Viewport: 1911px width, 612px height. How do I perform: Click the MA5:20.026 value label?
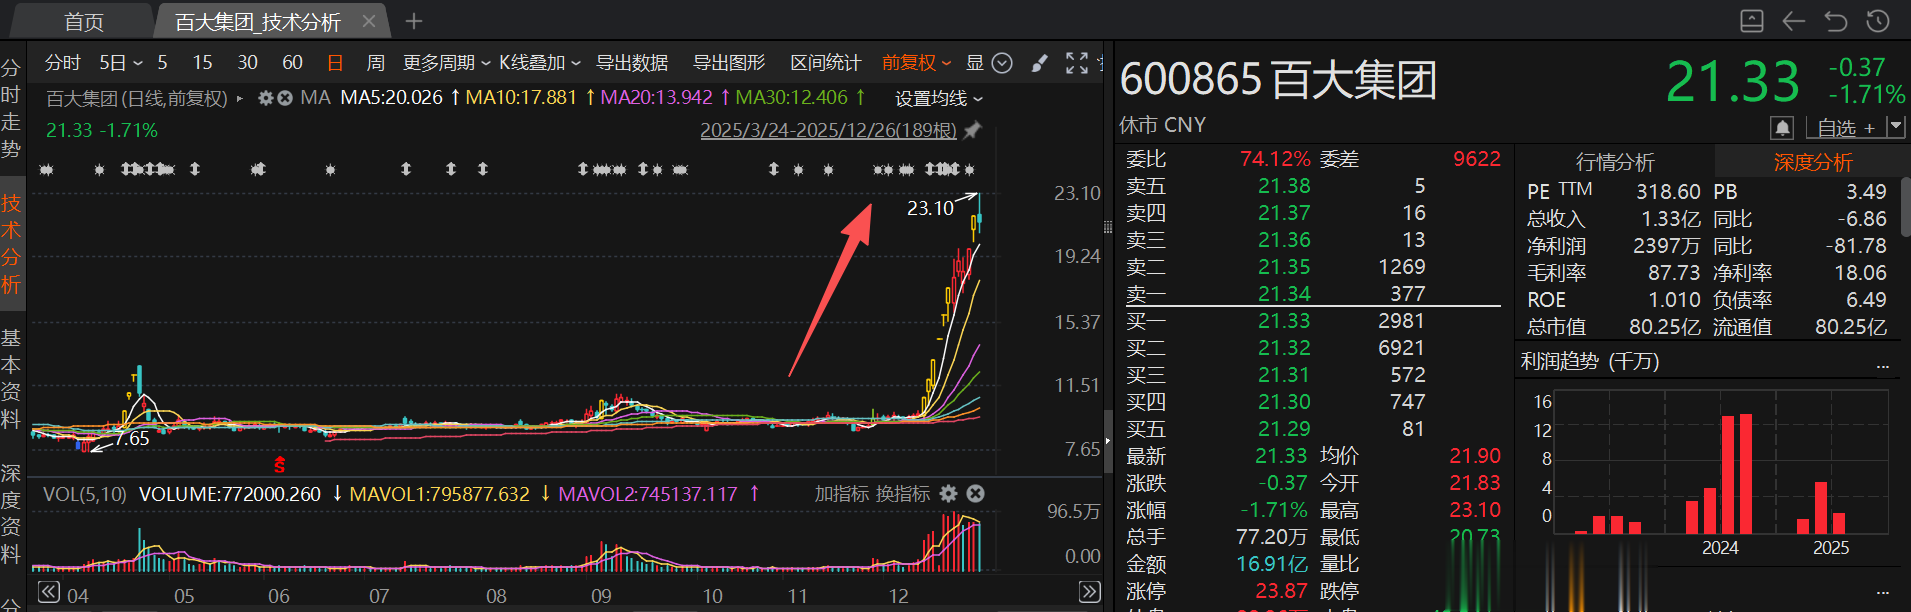[x=391, y=98]
